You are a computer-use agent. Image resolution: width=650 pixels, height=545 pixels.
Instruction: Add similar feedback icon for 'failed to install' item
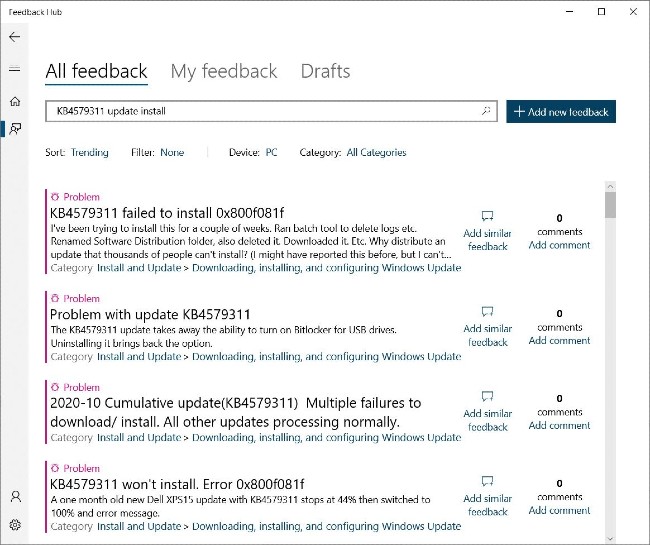(x=488, y=216)
